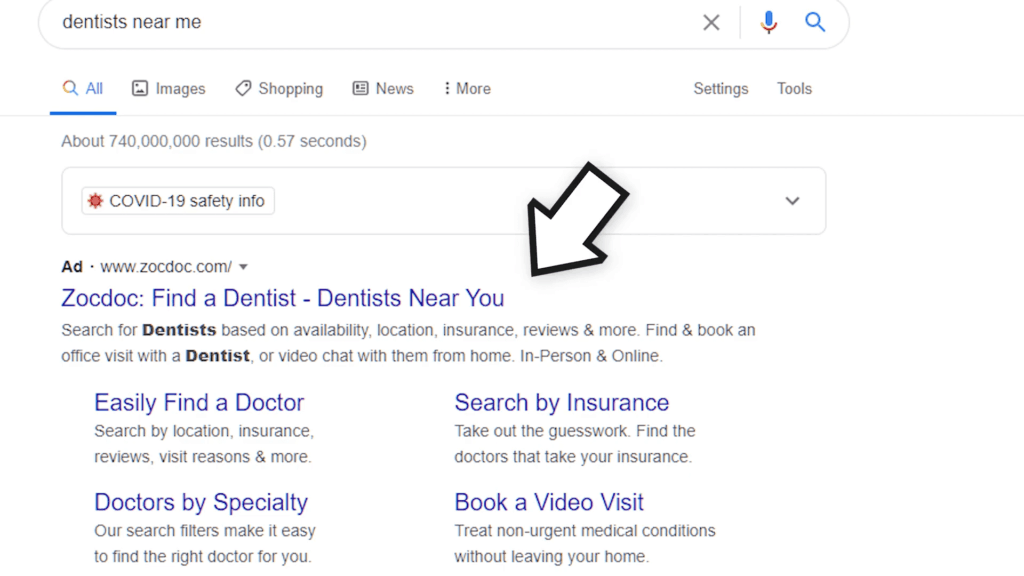Select the All results tab

point(83,89)
